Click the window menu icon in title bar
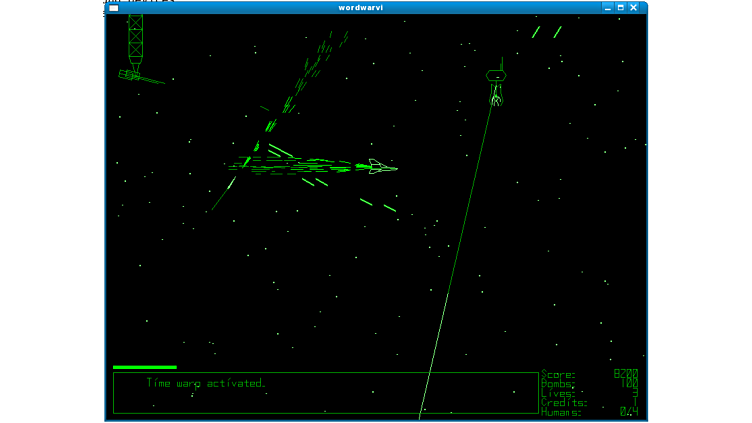Image resolution: width=752 pixels, height=423 pixels. 113,7
